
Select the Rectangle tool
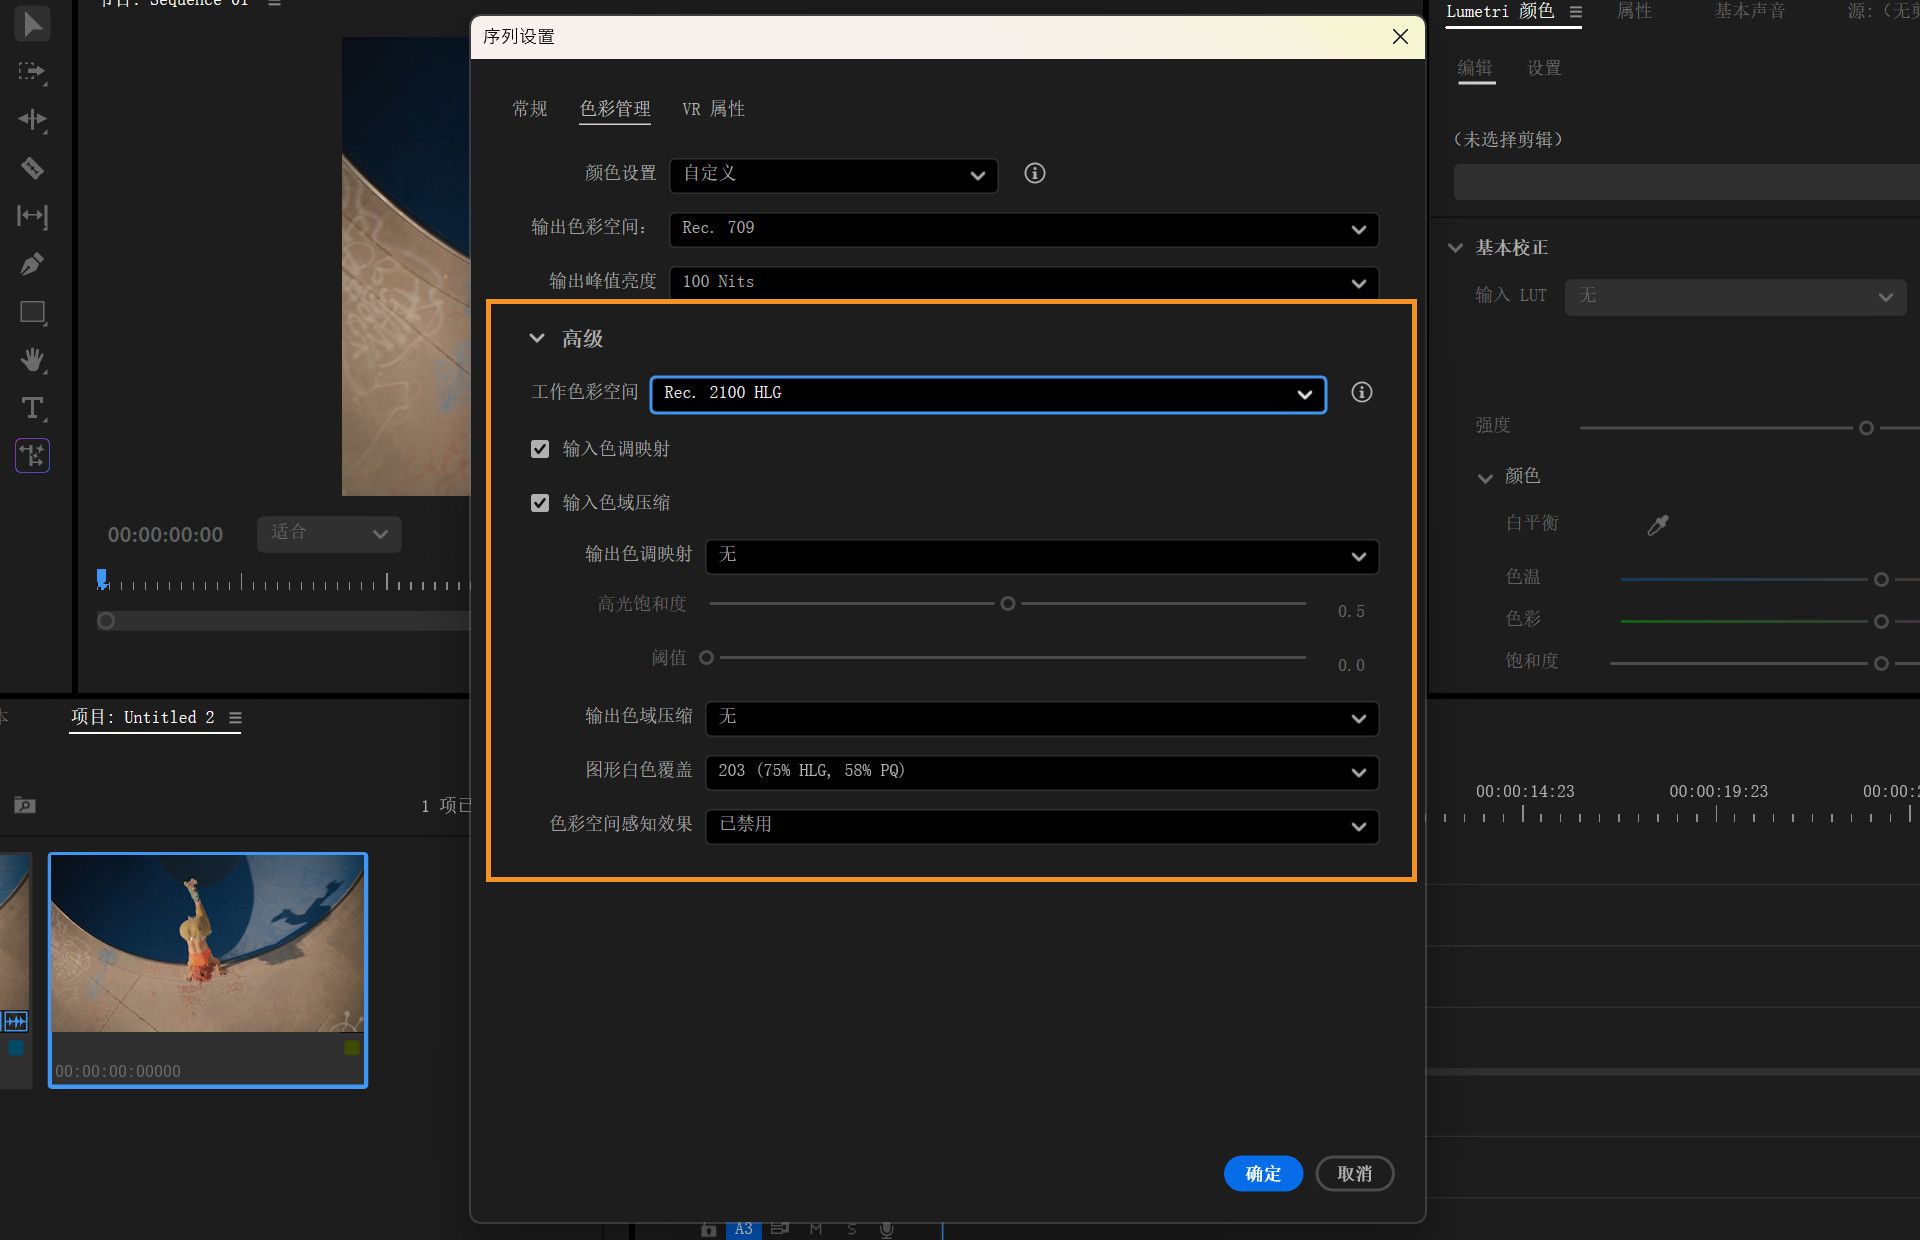32,311
